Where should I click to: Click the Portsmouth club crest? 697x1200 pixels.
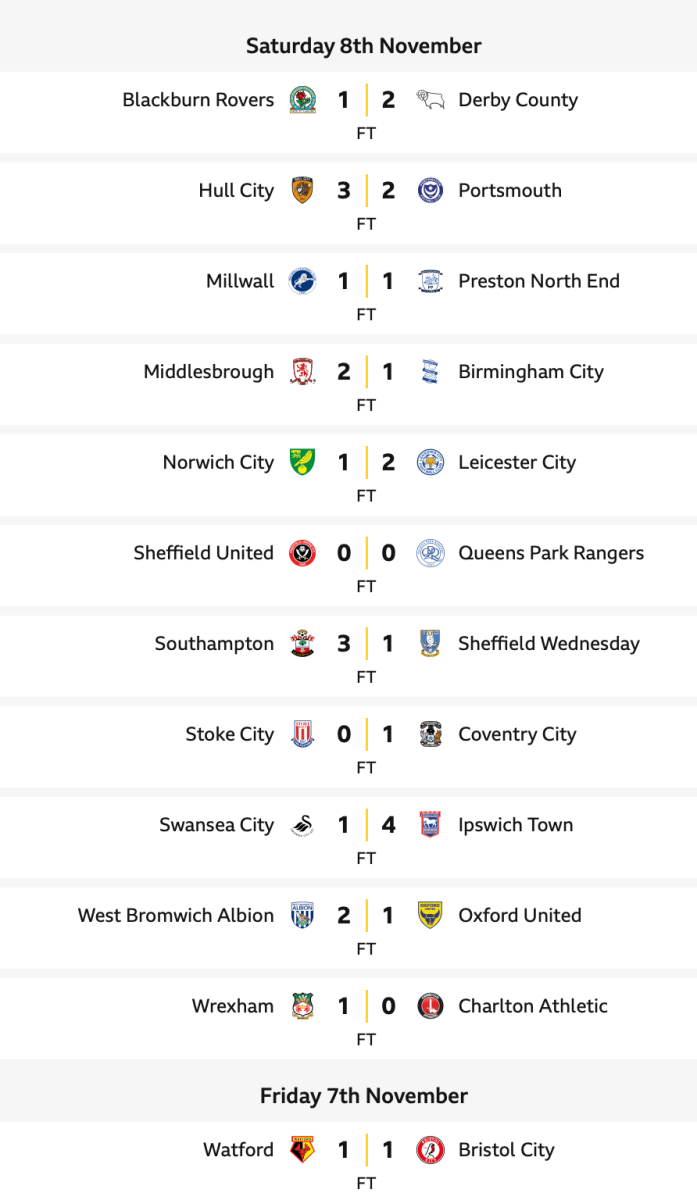coord(430,191)
